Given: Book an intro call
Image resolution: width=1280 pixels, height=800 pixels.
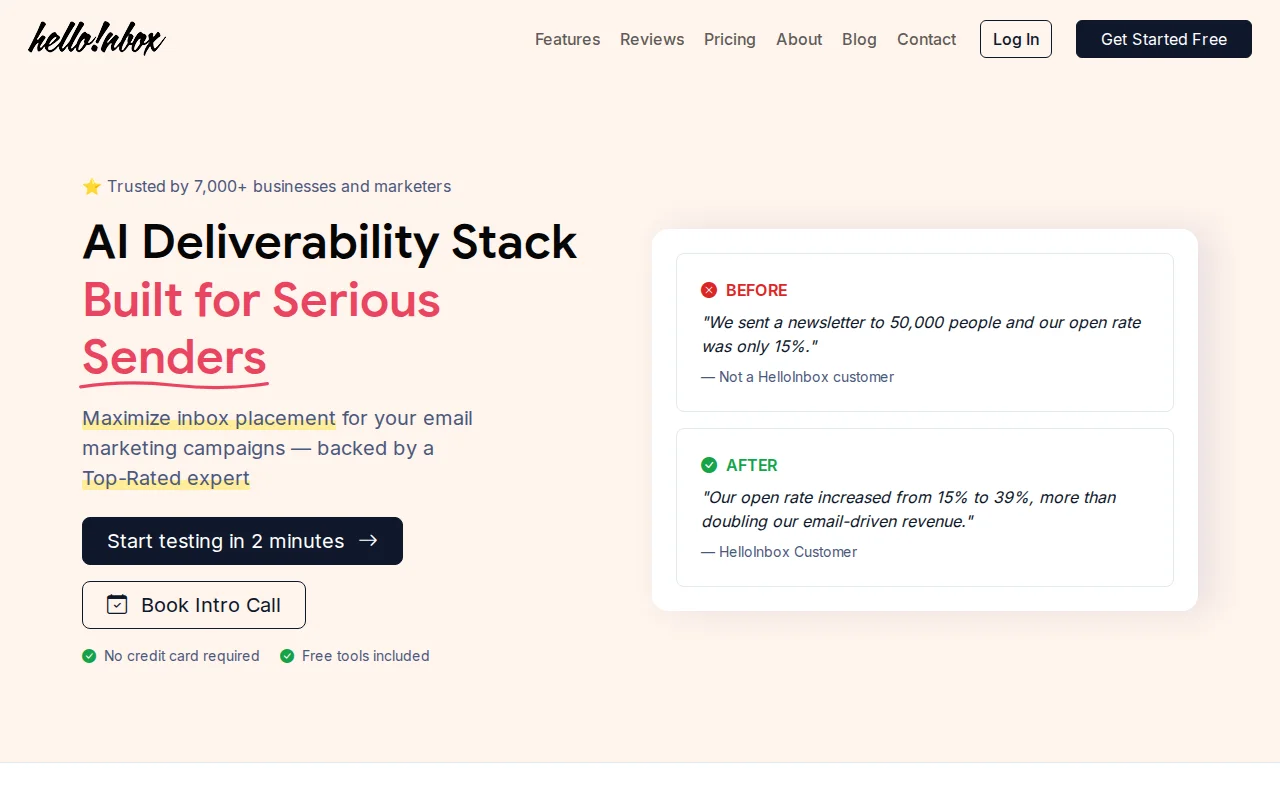Looking at the screenshot, I should [194, 605].
